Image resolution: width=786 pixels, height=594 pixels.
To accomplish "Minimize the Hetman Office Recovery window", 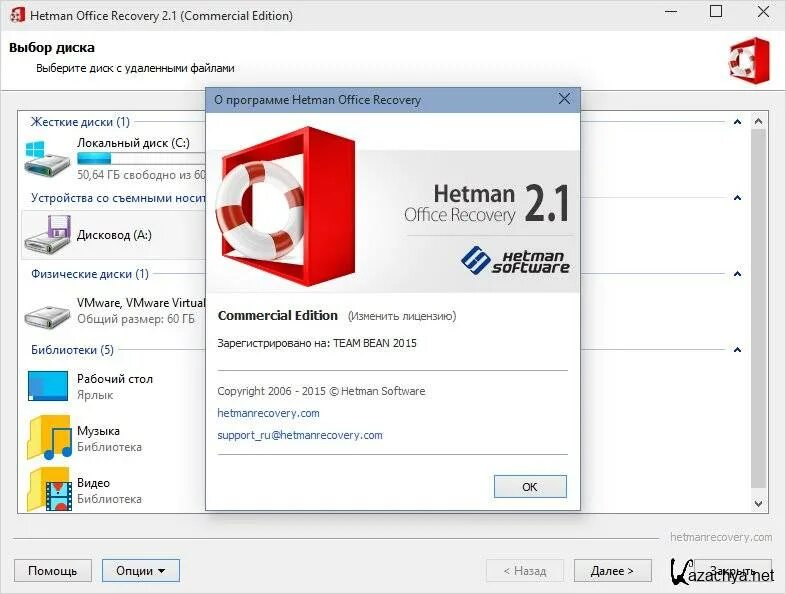I will click(x=671, y=12).
